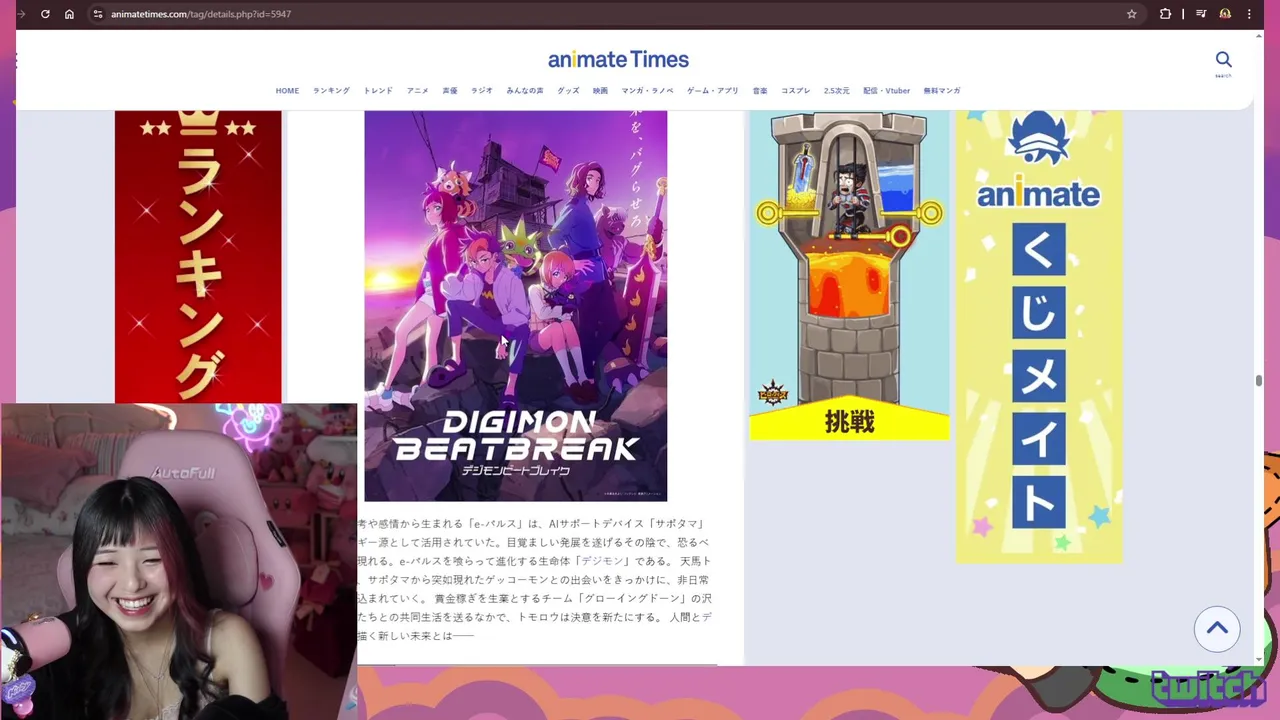Click the scroll-to-top arrow button

click(x=1217, y=629)
